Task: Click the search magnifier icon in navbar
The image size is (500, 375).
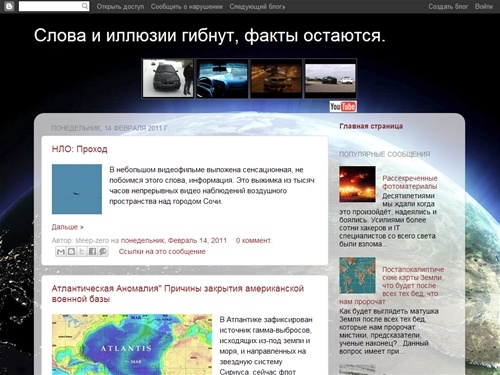Action: tap(85, 6)
